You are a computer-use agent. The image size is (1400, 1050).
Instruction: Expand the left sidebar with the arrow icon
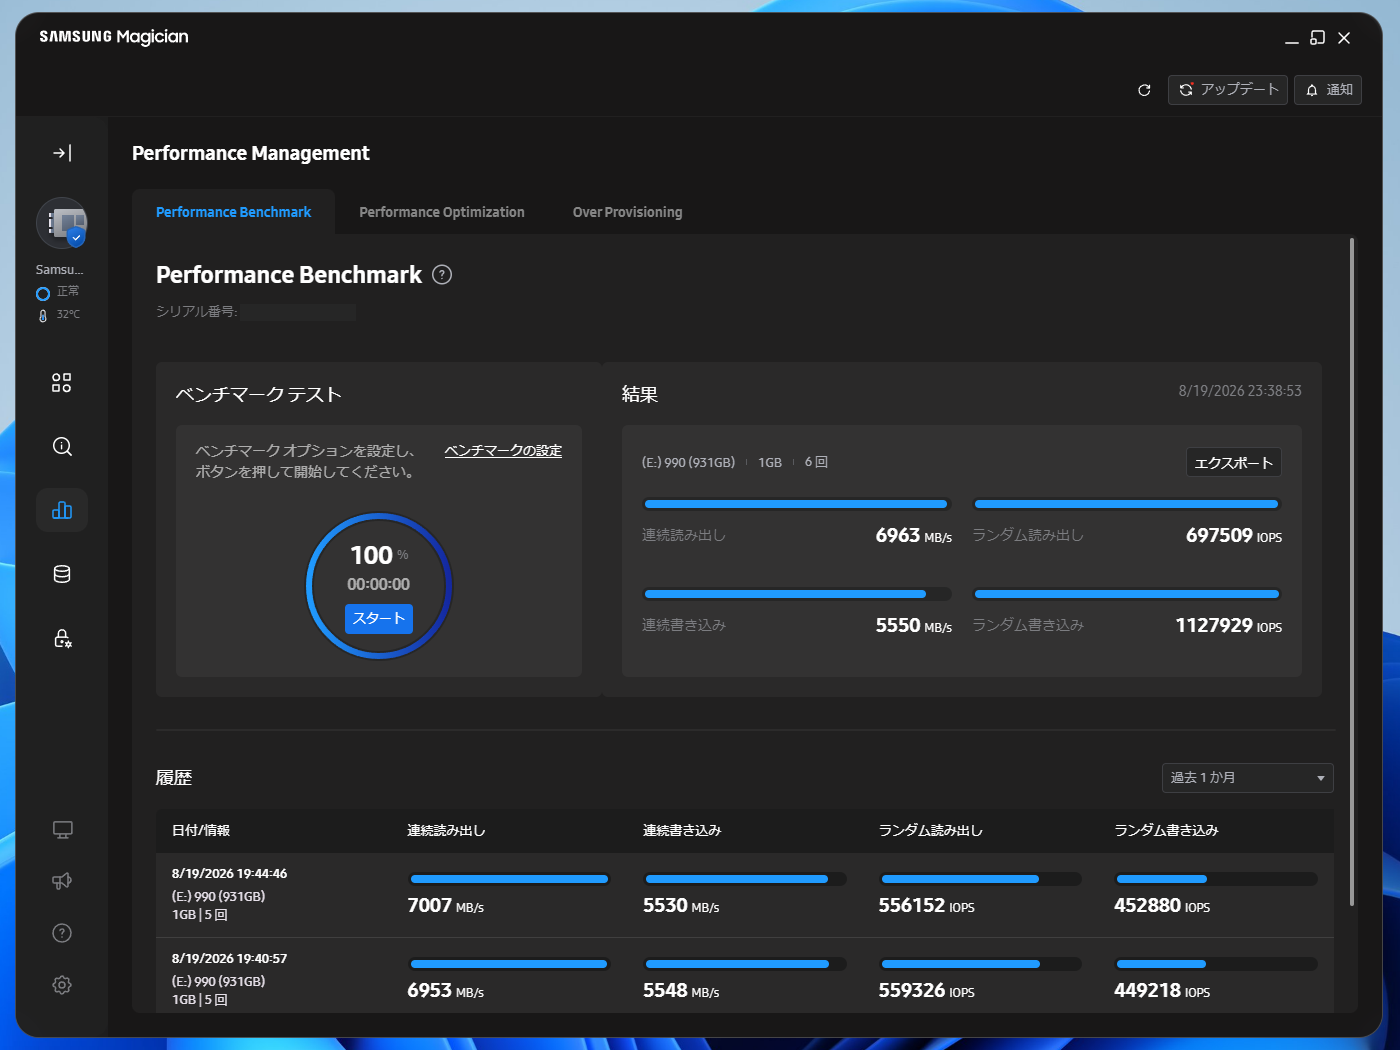62,153
